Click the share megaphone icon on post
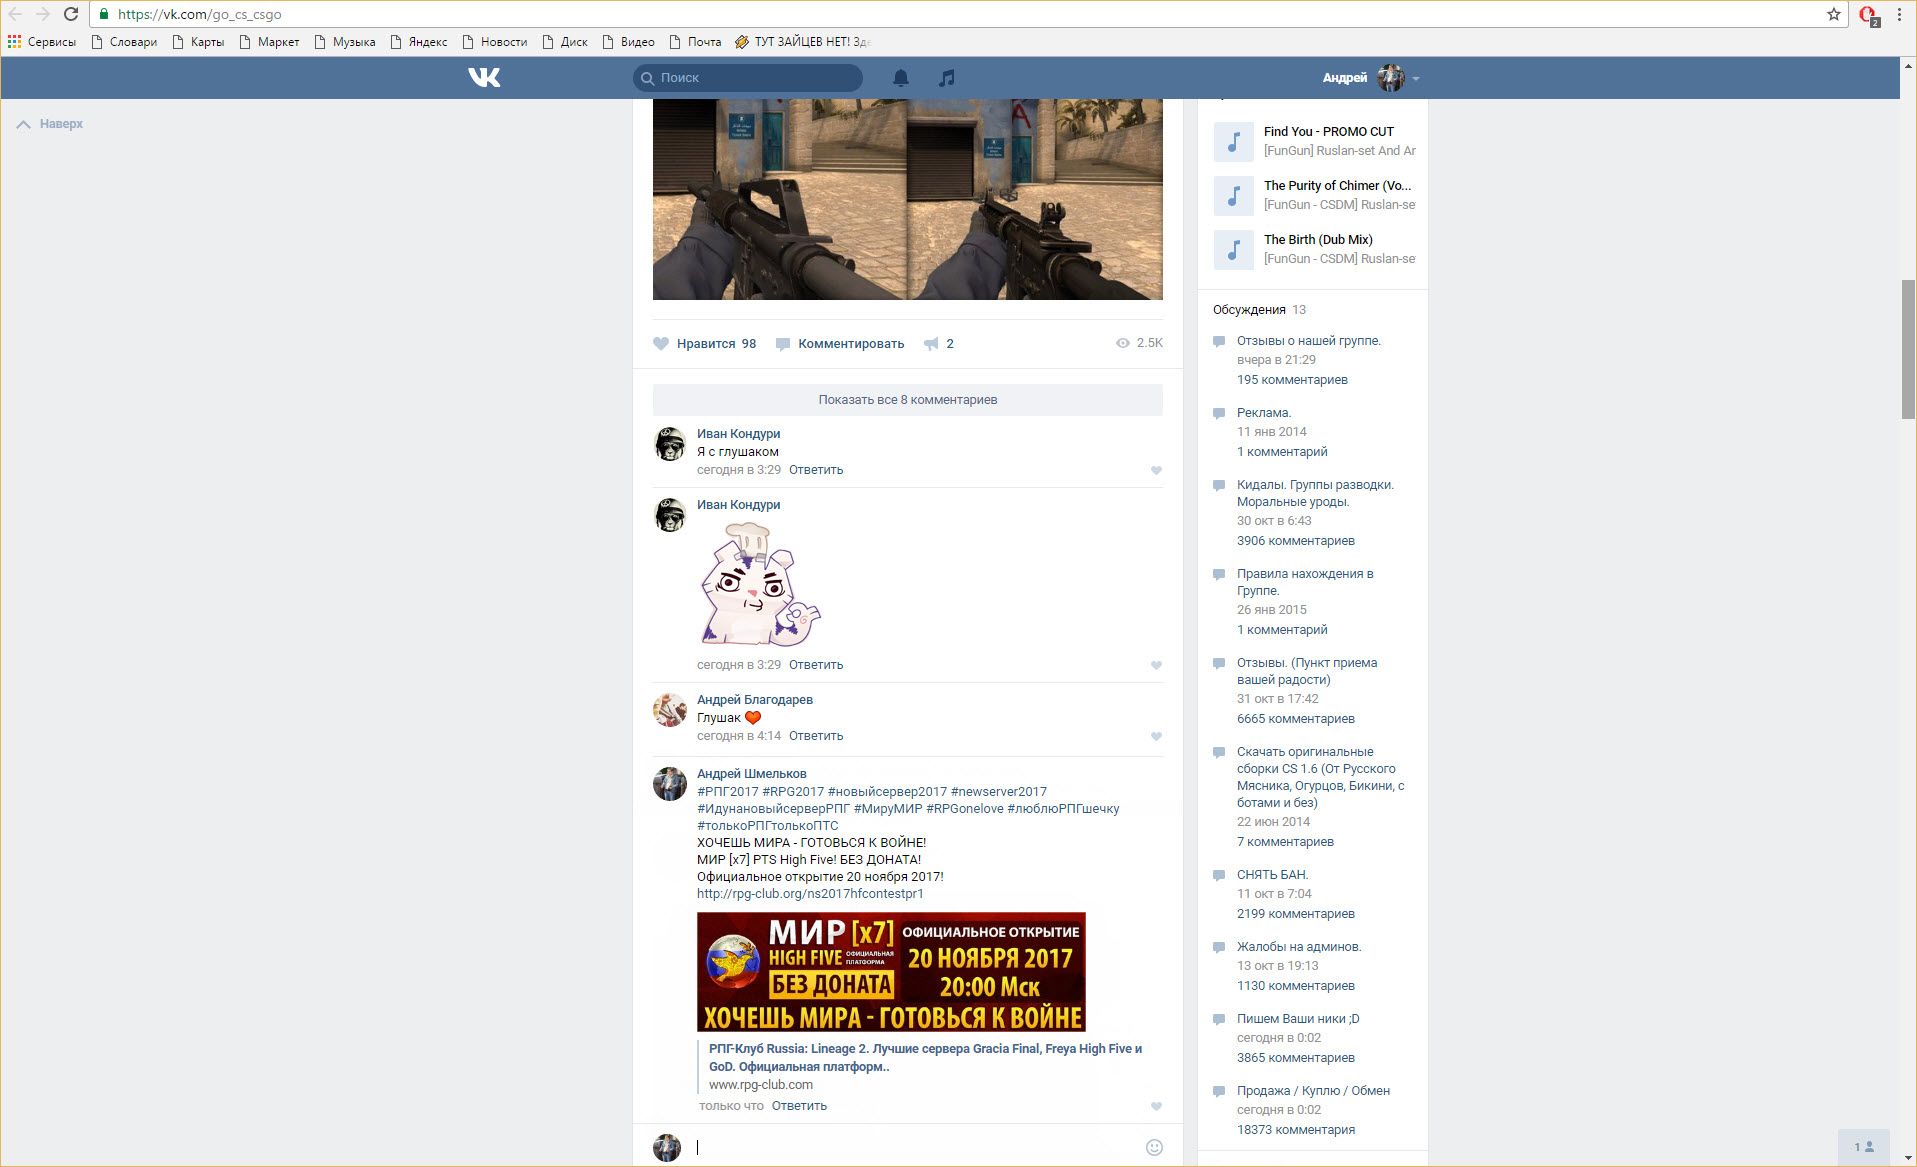Viewport: 1917px width, 1167px height. tap(931, 344)
